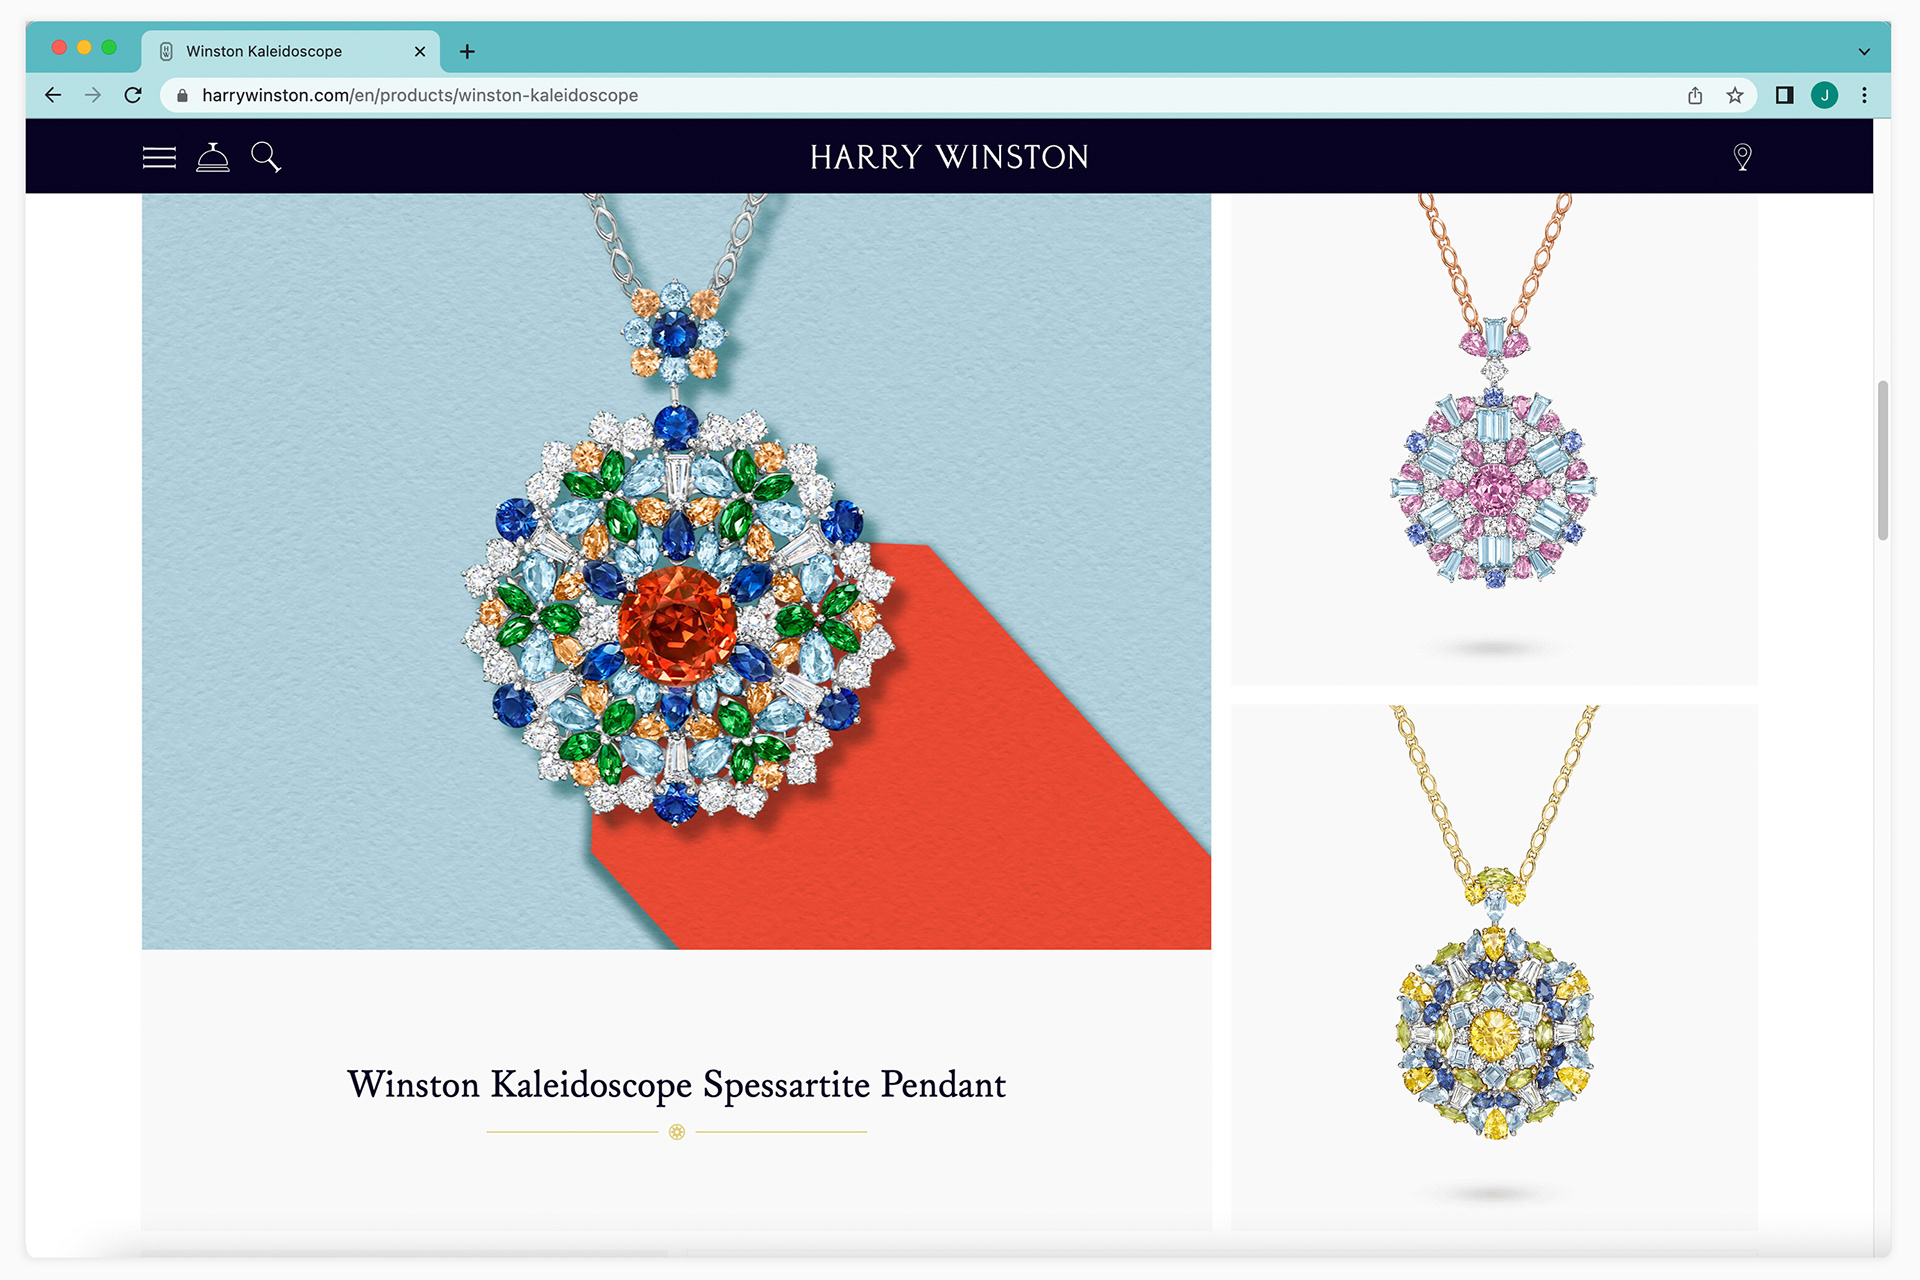Go back to previous page
This screenshot has height=1280, width=1920.
point(53,95)
